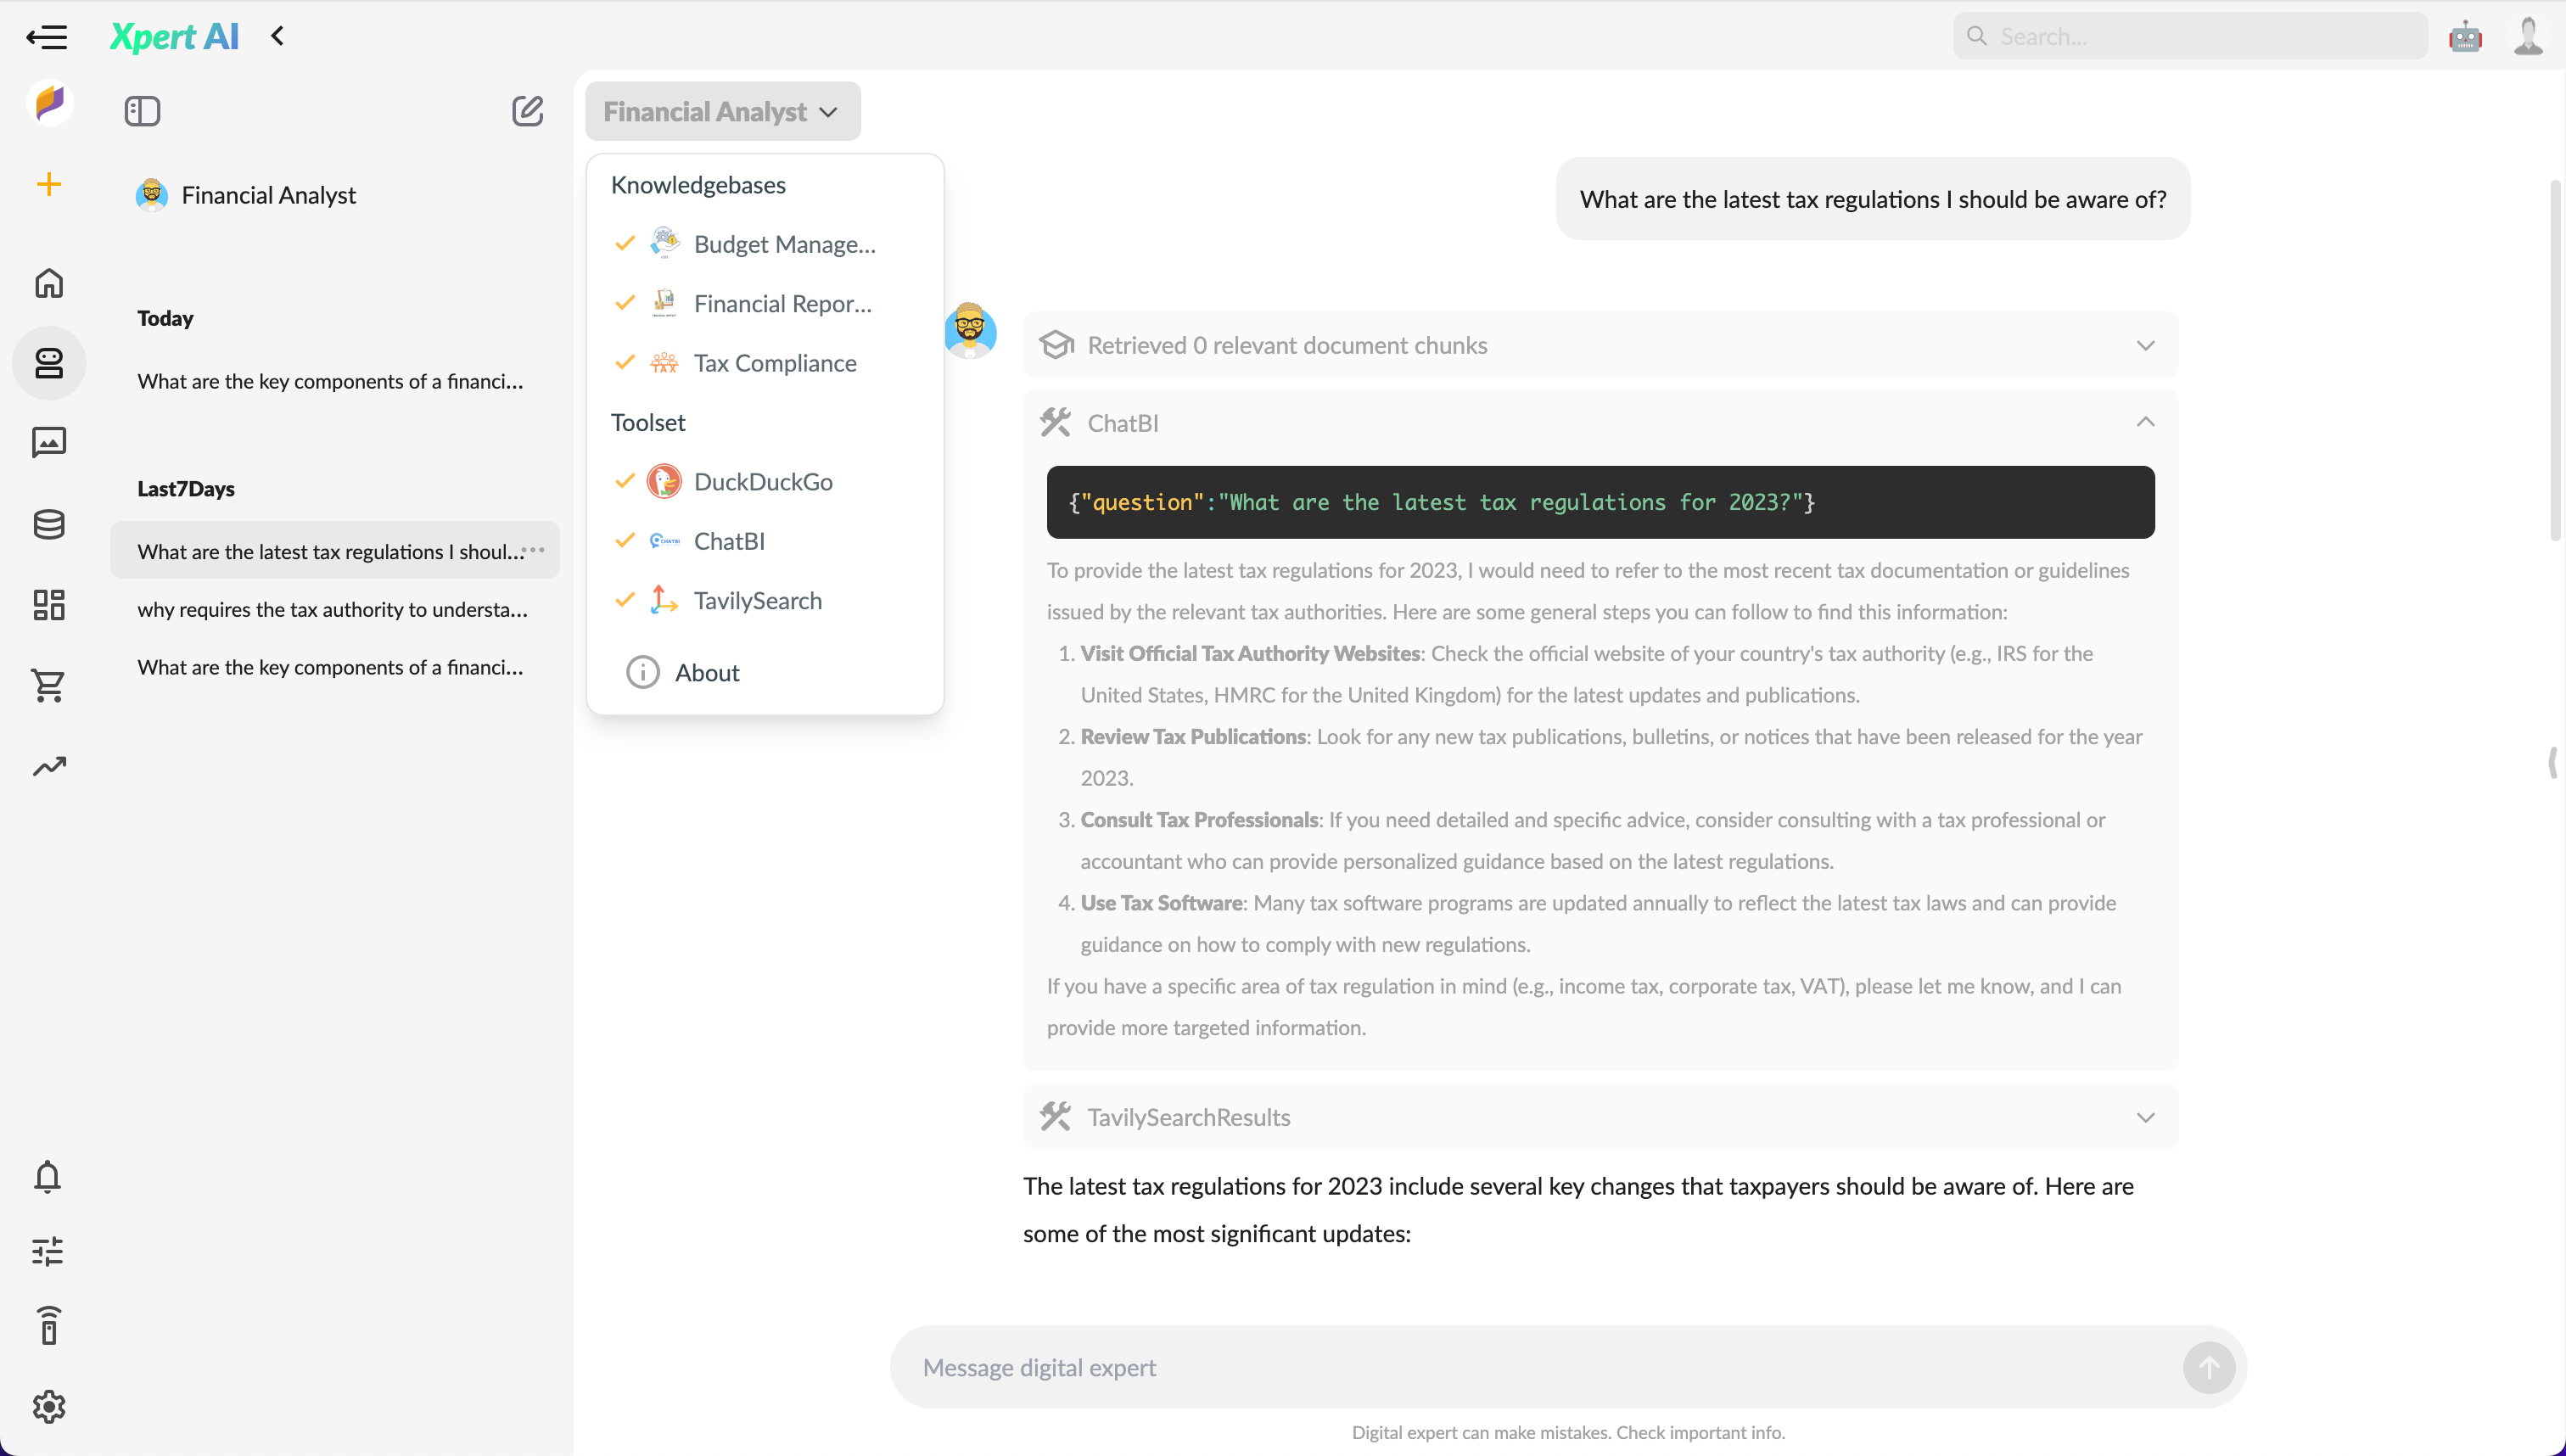Screen dimensions: 2566x1456
Task: Click the notifications bell icon
Action: (48, 1177)
